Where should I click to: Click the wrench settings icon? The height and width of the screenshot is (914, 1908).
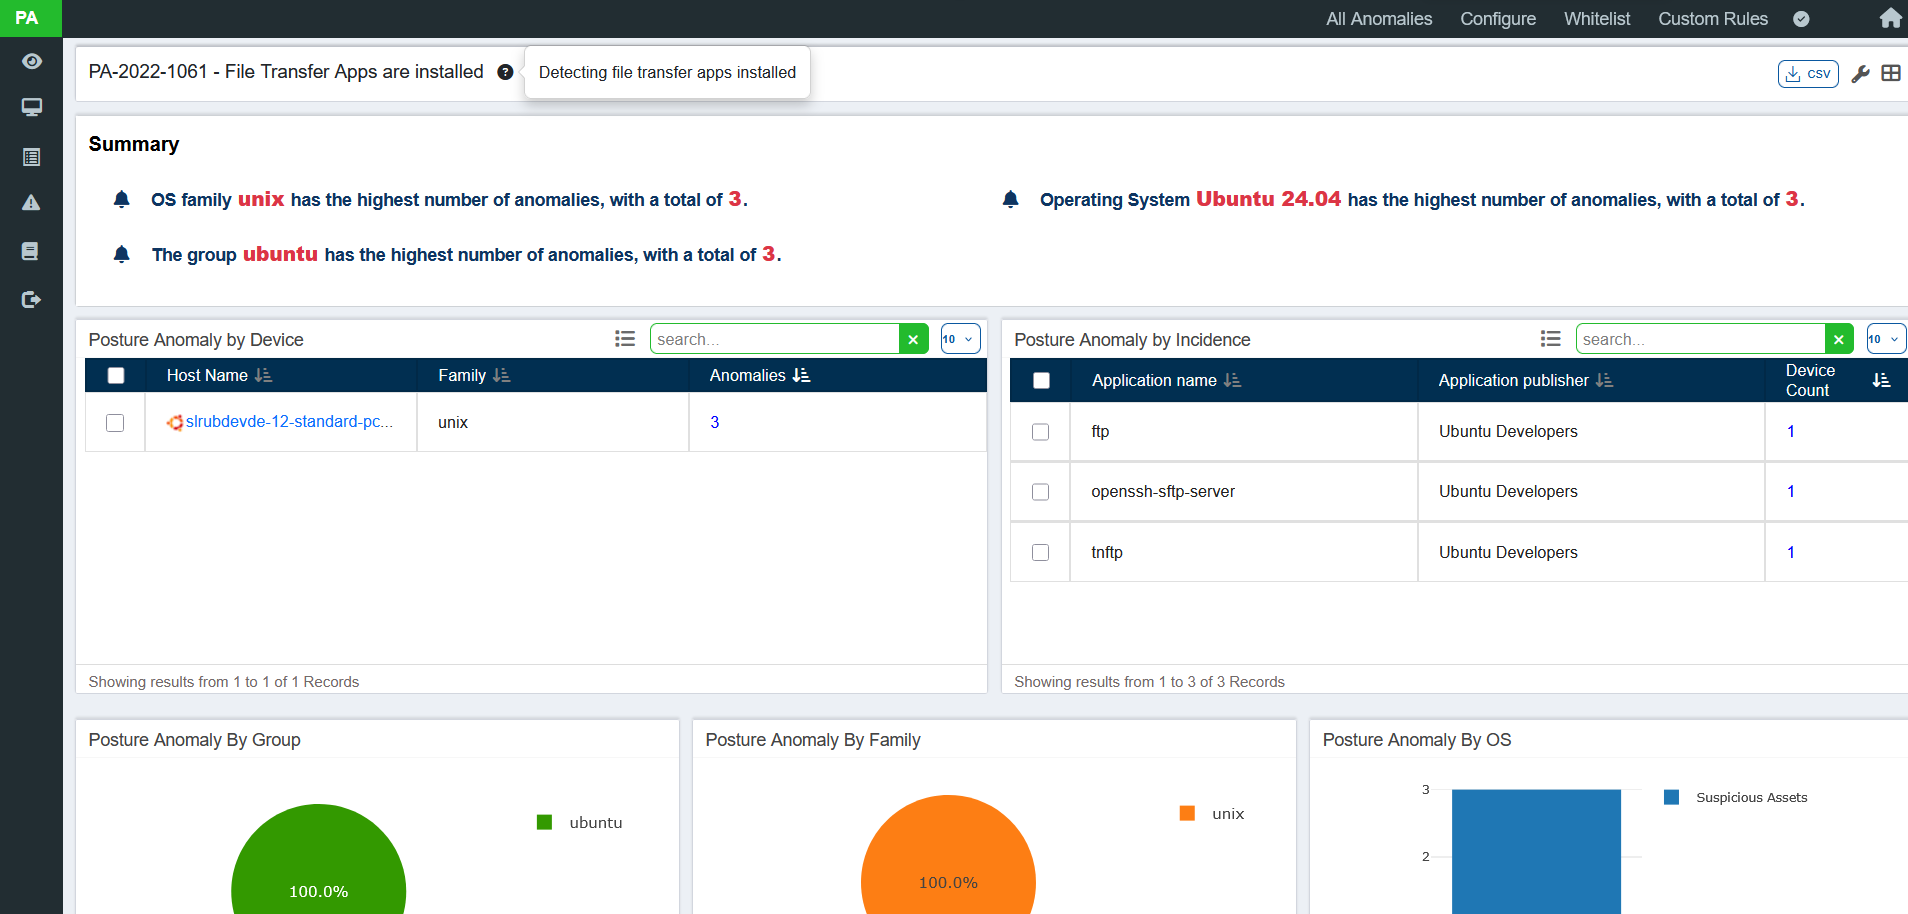tap(1860, 74)
